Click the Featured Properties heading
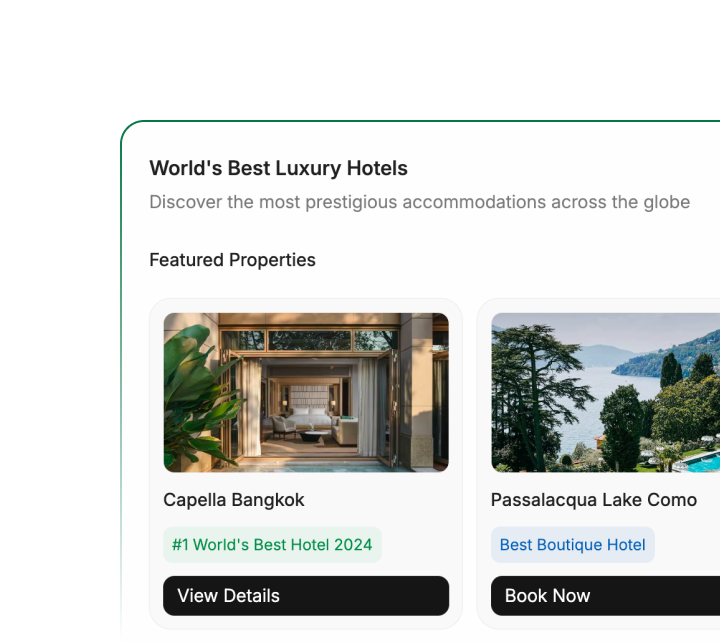The image size is (720, 642). pos(232,260)
